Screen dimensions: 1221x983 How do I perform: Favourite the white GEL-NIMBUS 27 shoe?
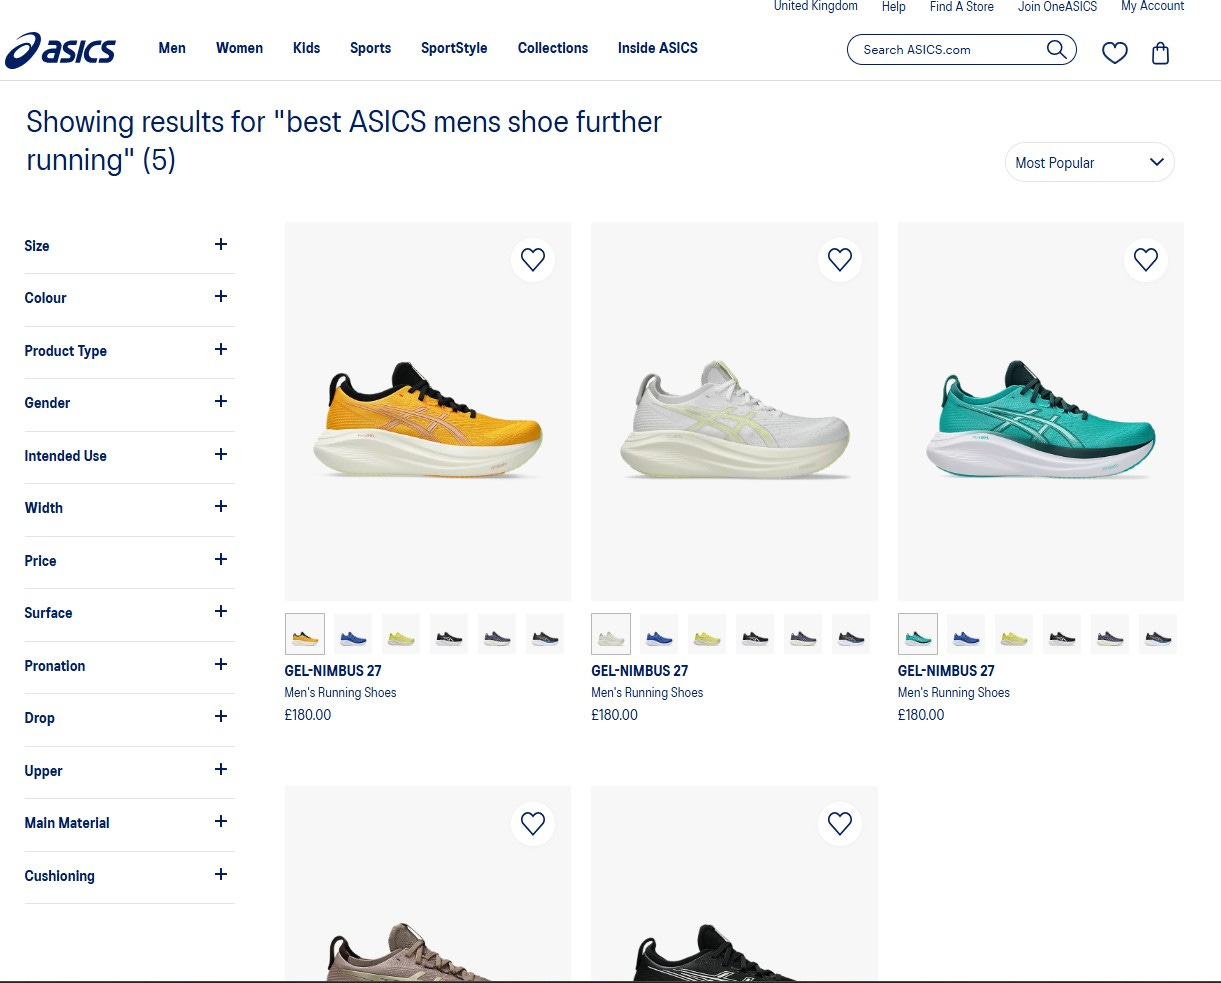coord(840,260)
